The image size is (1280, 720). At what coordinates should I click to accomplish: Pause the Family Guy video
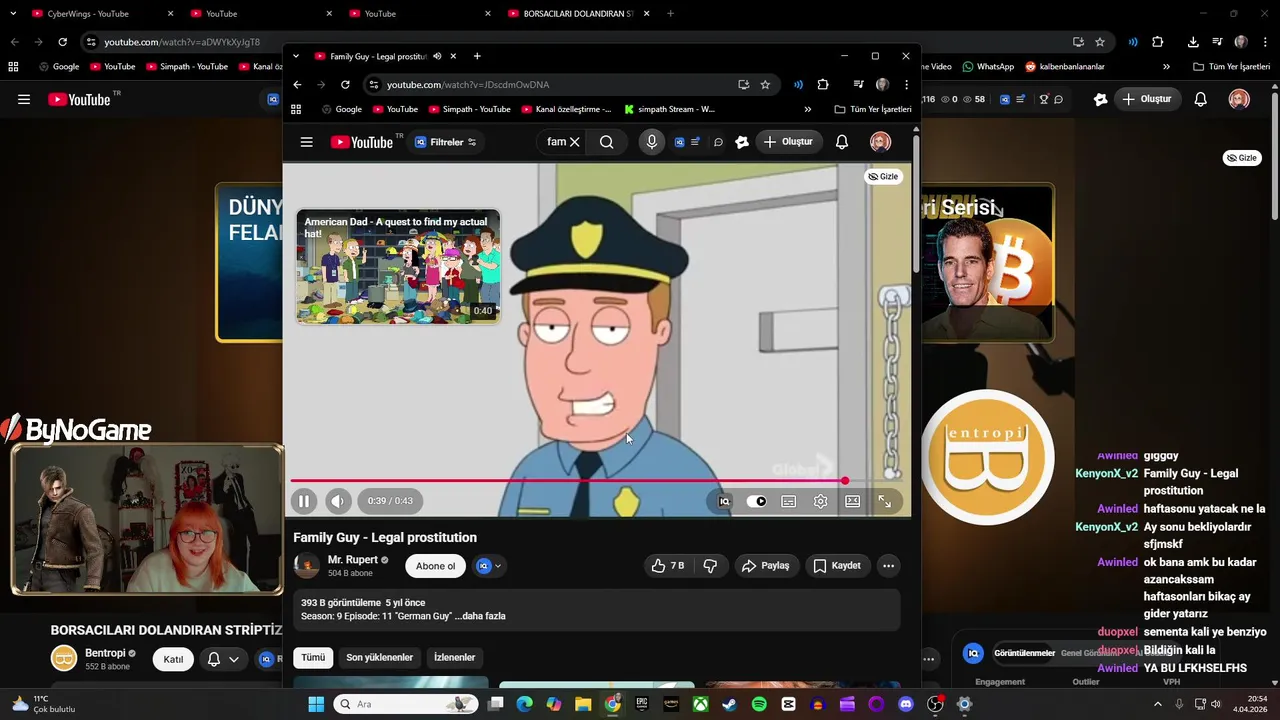304,501
